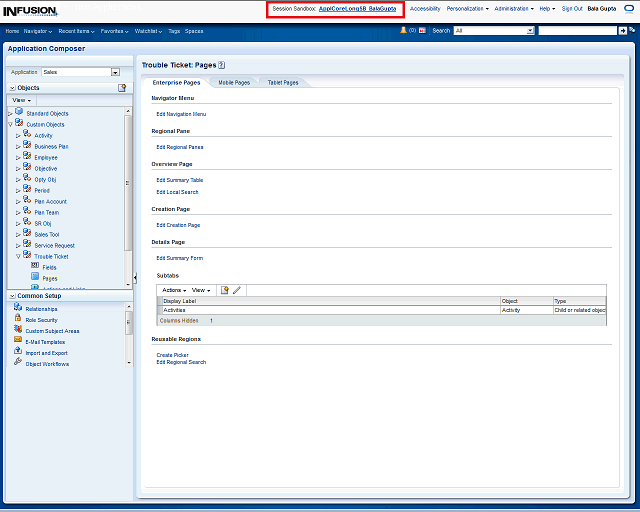Open the Actions menu in Subtabs
640x512 pixels.
coord(173,290)
